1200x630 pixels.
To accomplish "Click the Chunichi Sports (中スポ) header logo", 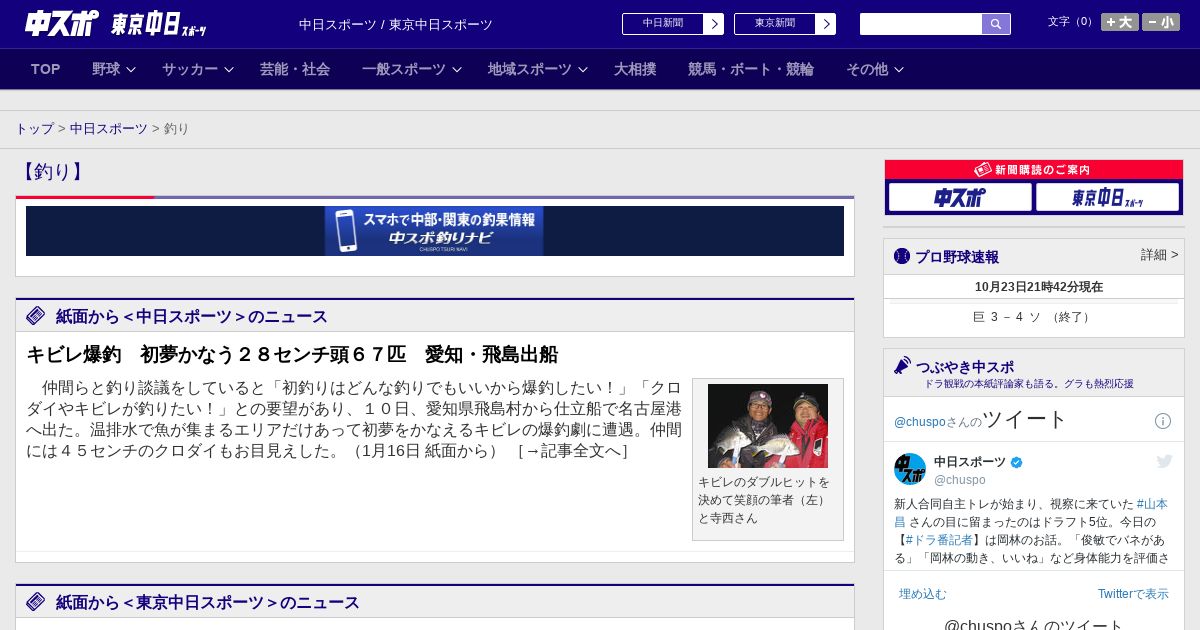I will tap(62, 23).
